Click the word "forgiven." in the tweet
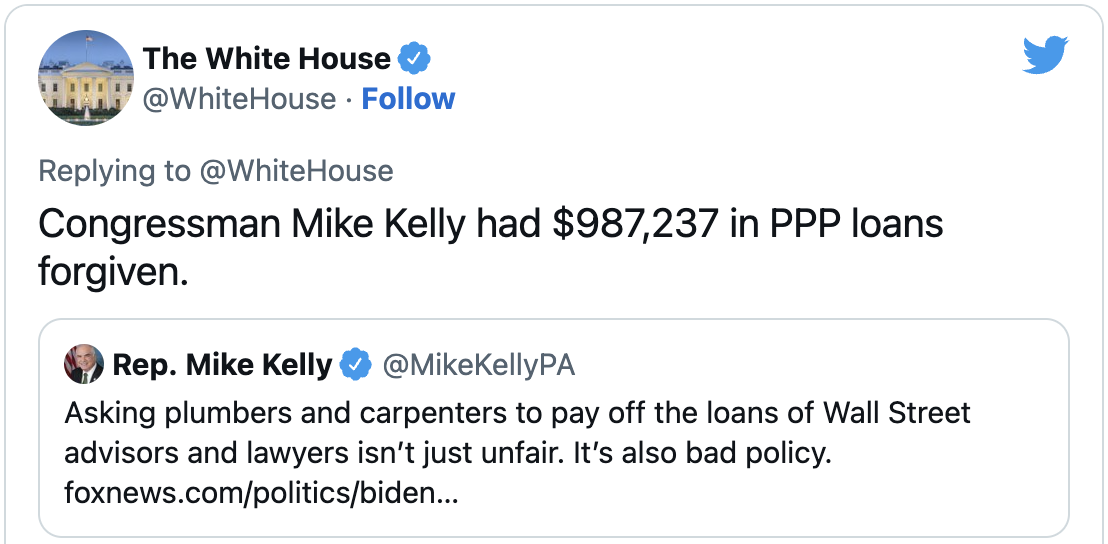Viewport: 1108px width, 544px height. pyautogui.click(x=113, y=271)
